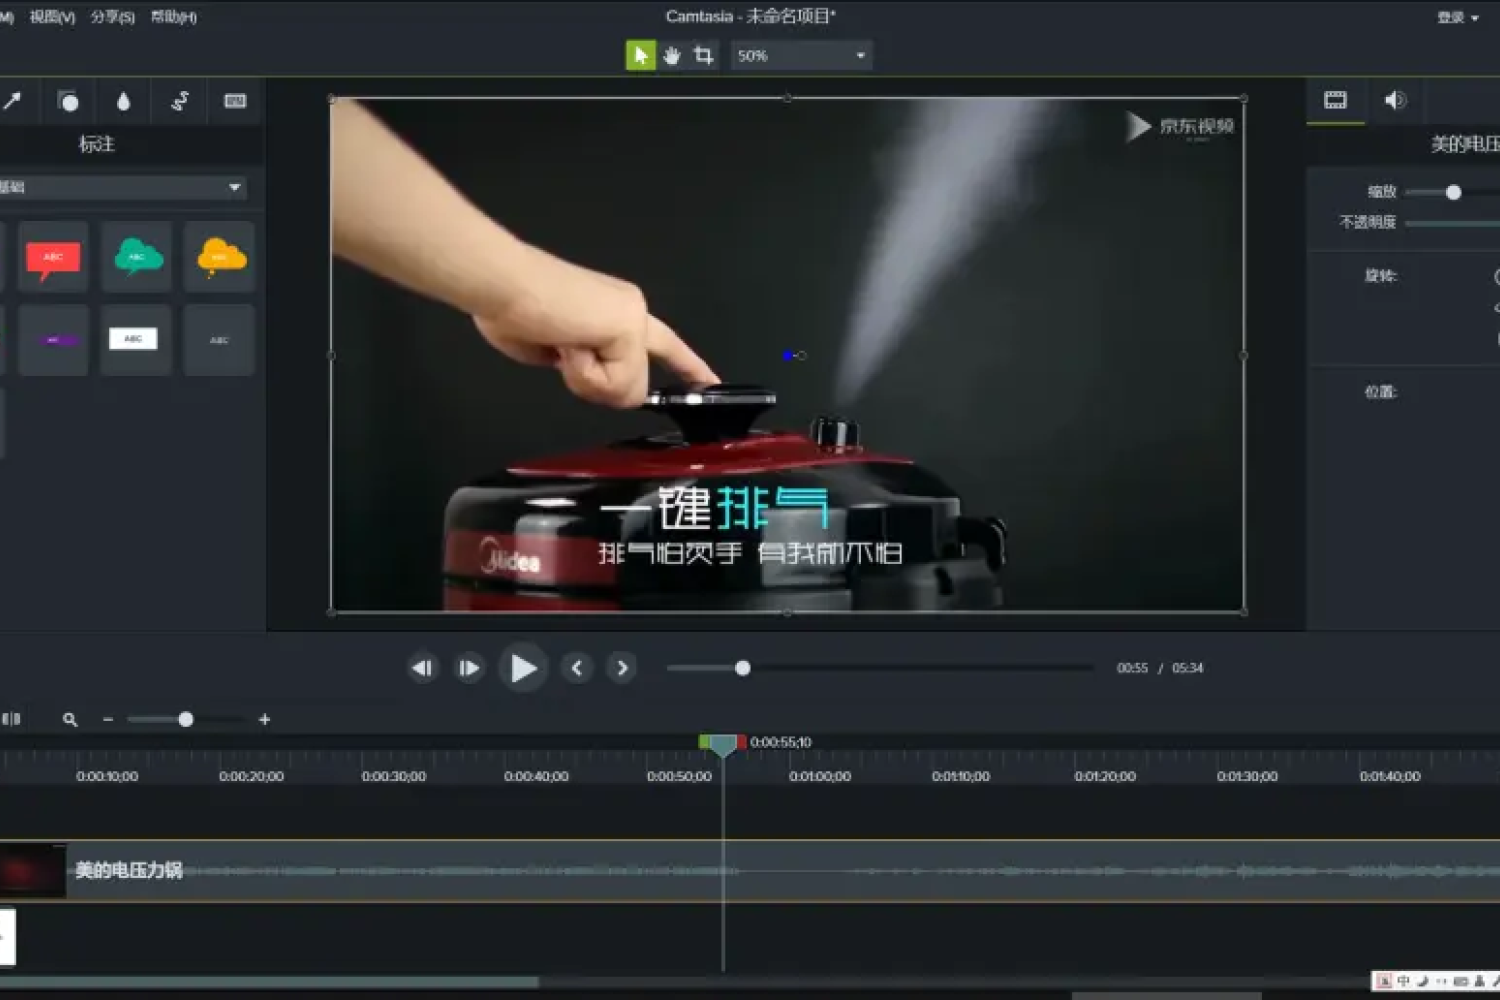Switch to sketch motion annotation tab

(180, 101)
